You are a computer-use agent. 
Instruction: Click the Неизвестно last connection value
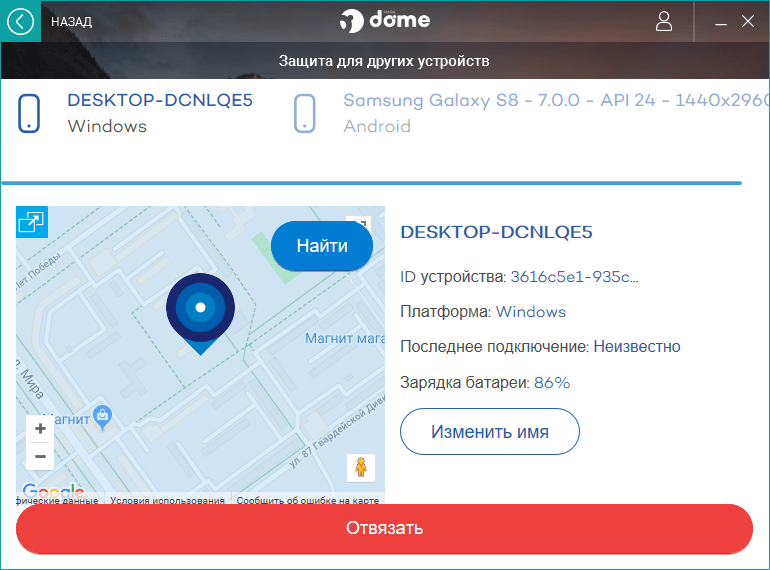(x=637, y=347)
